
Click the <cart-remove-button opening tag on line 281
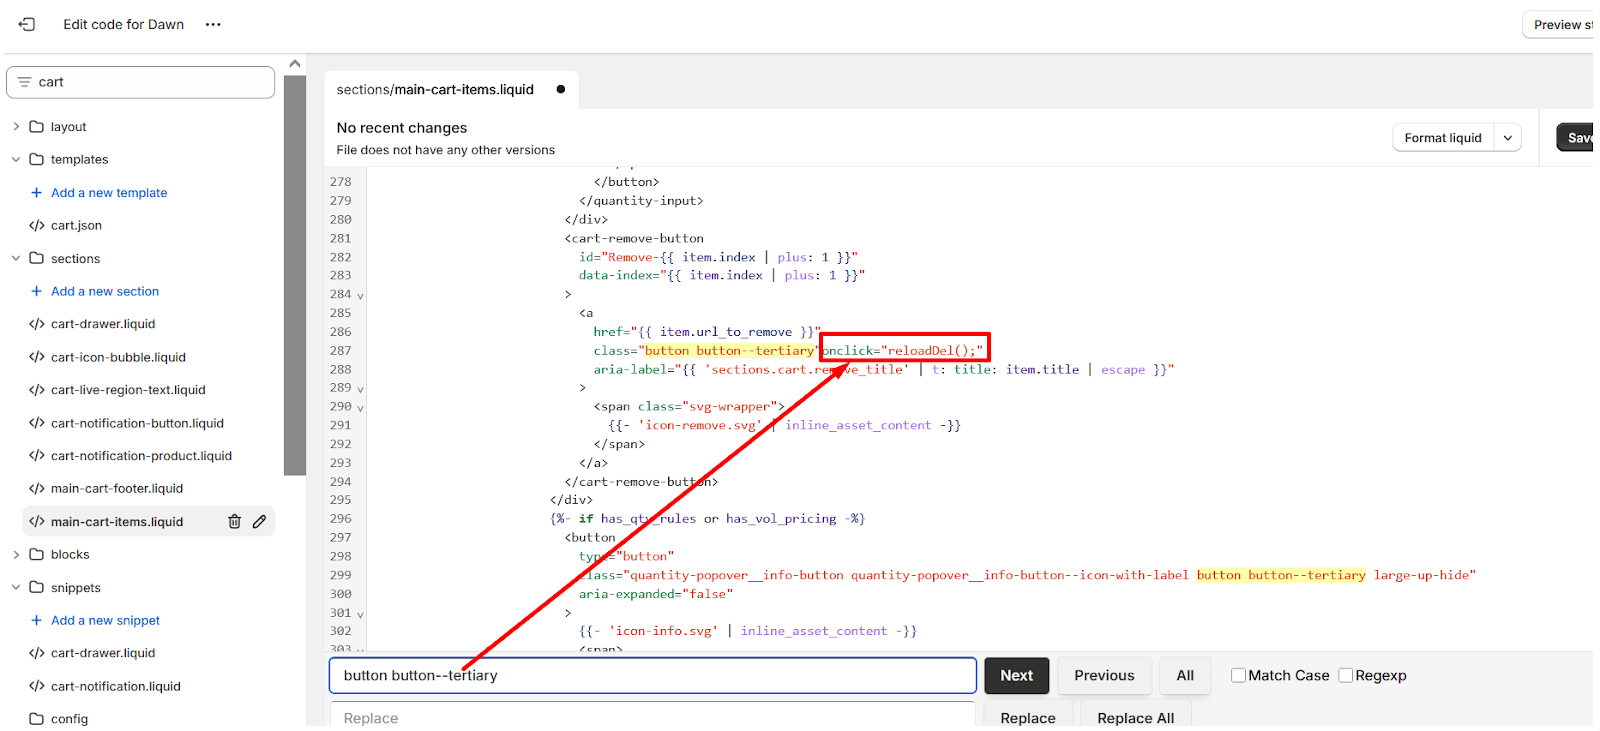pyautogui.click(x=634, y=238)
